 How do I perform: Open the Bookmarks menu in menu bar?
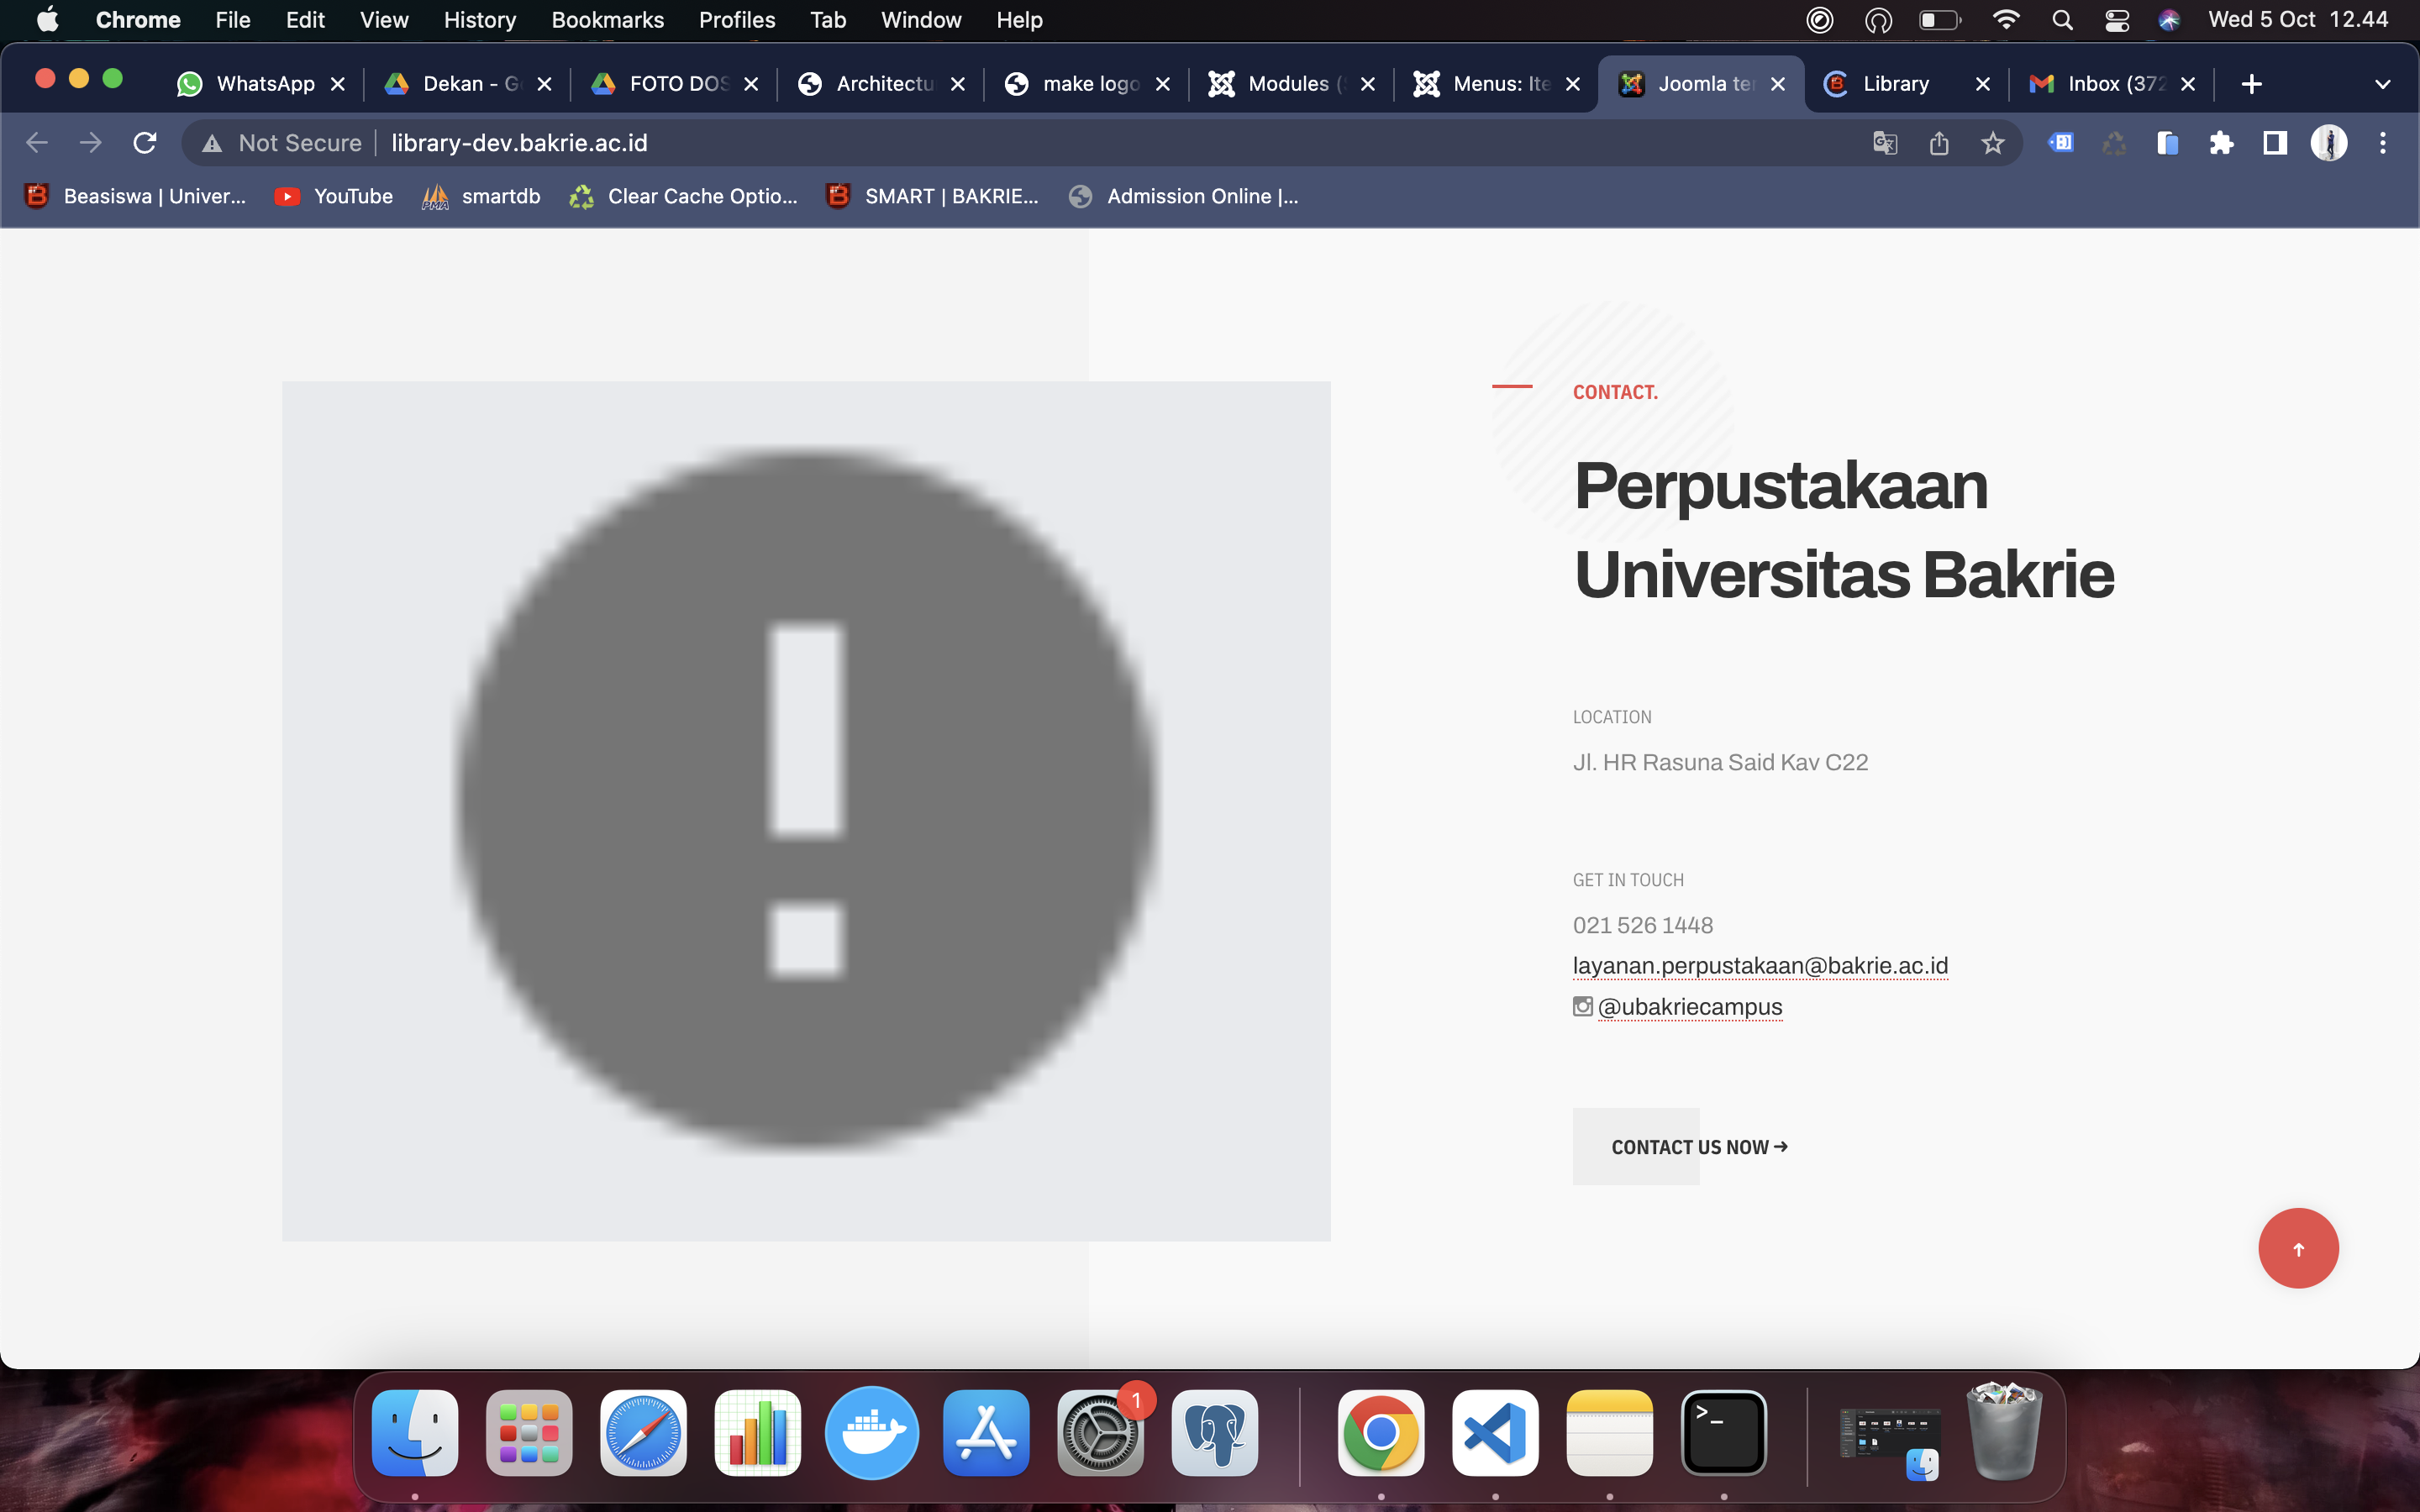(x=607, y=20)
